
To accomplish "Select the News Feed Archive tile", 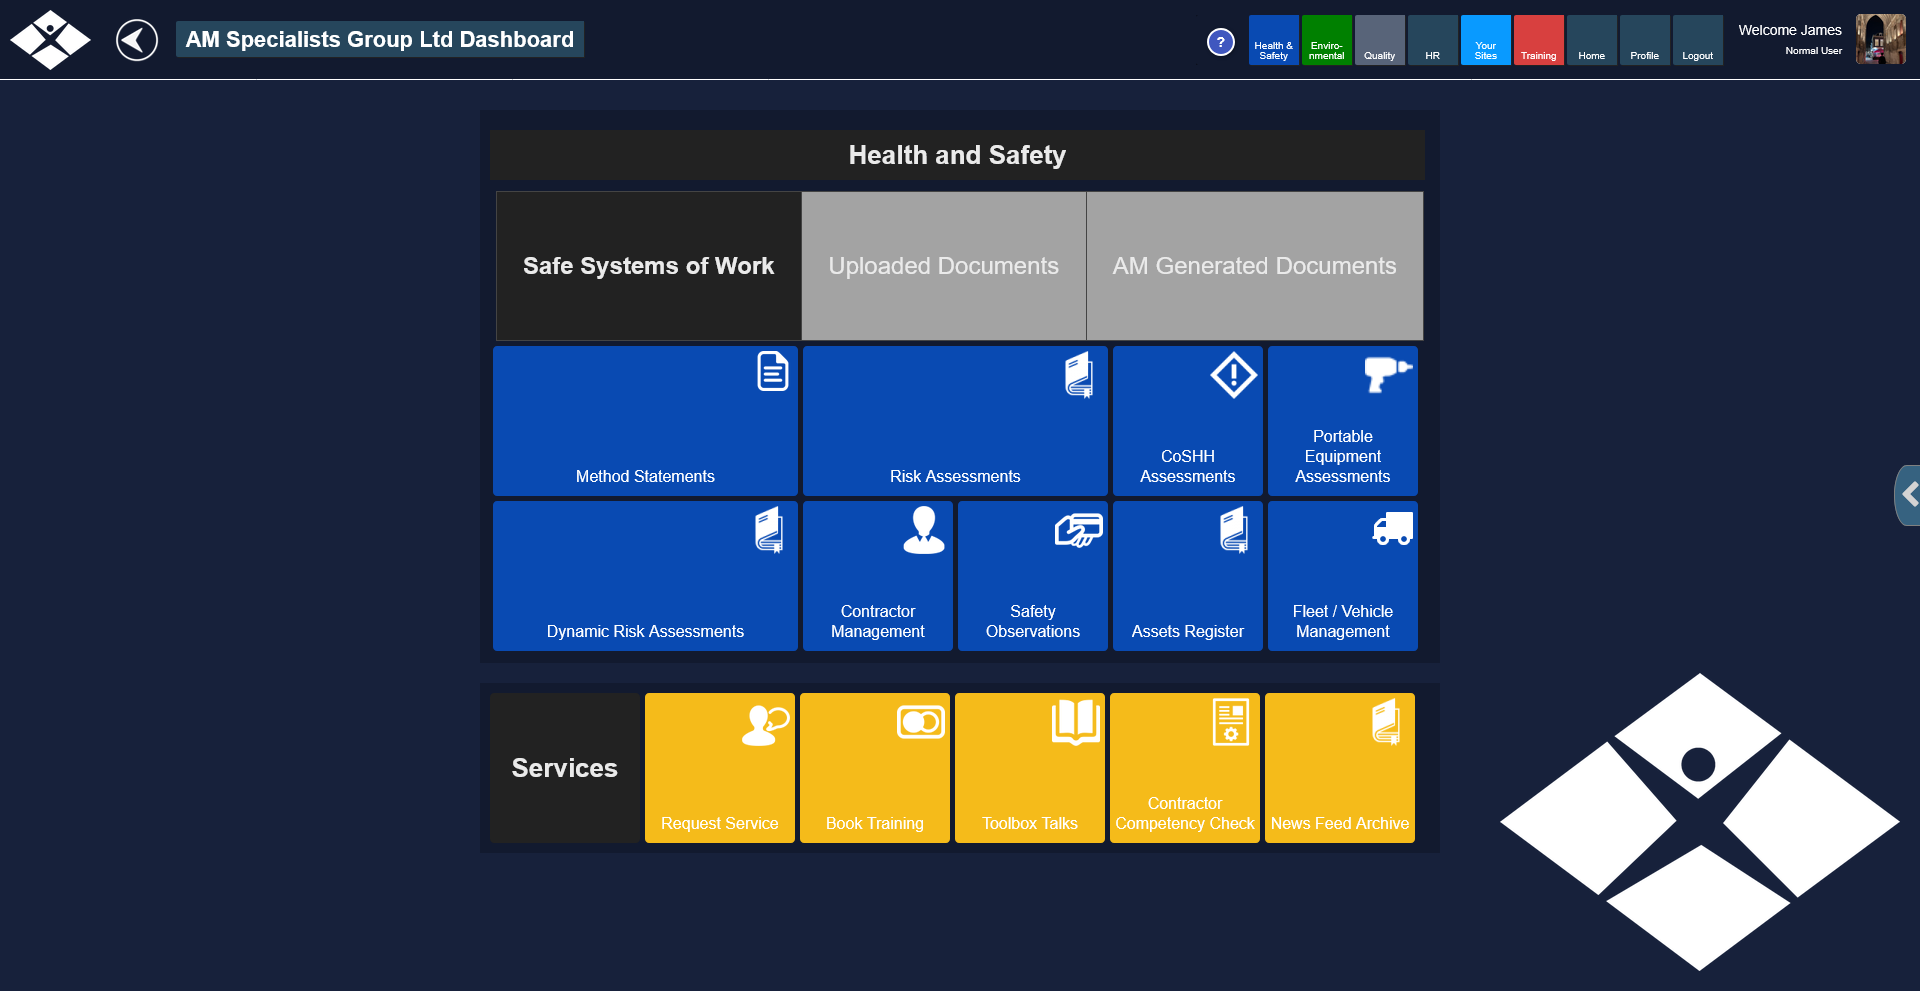I will 1340,768.
